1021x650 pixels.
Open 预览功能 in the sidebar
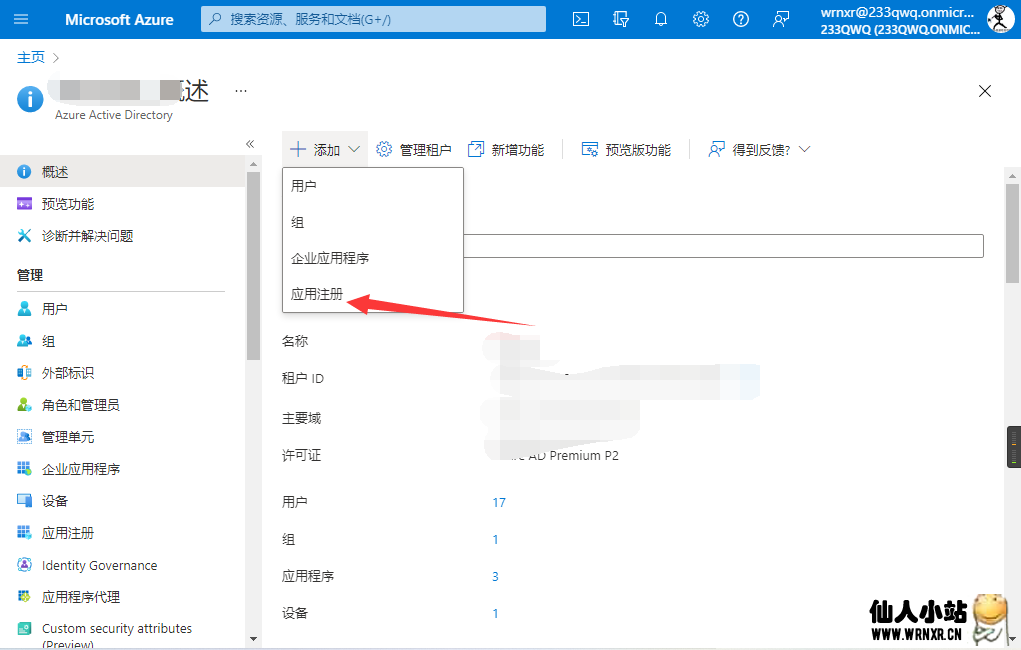coord(122,204)
